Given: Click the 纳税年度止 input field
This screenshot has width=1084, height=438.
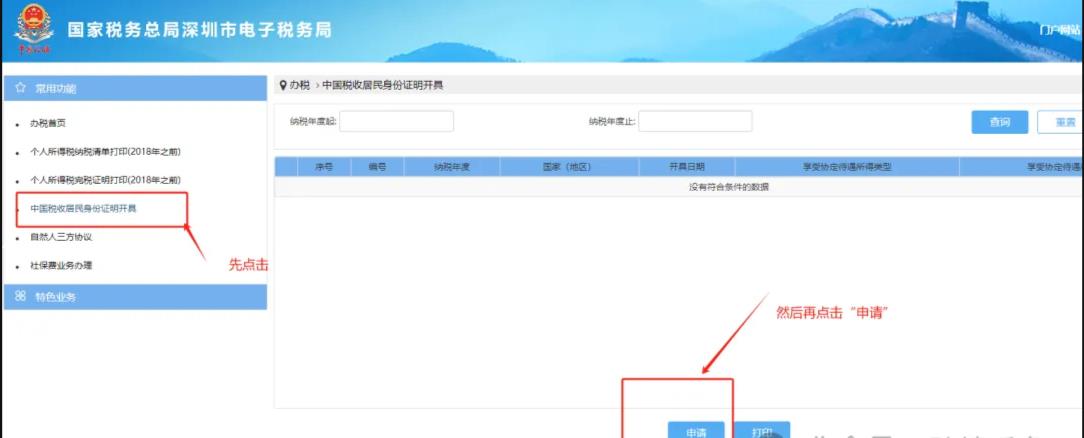Looking at the screenshot, I should tap(695, 122).
